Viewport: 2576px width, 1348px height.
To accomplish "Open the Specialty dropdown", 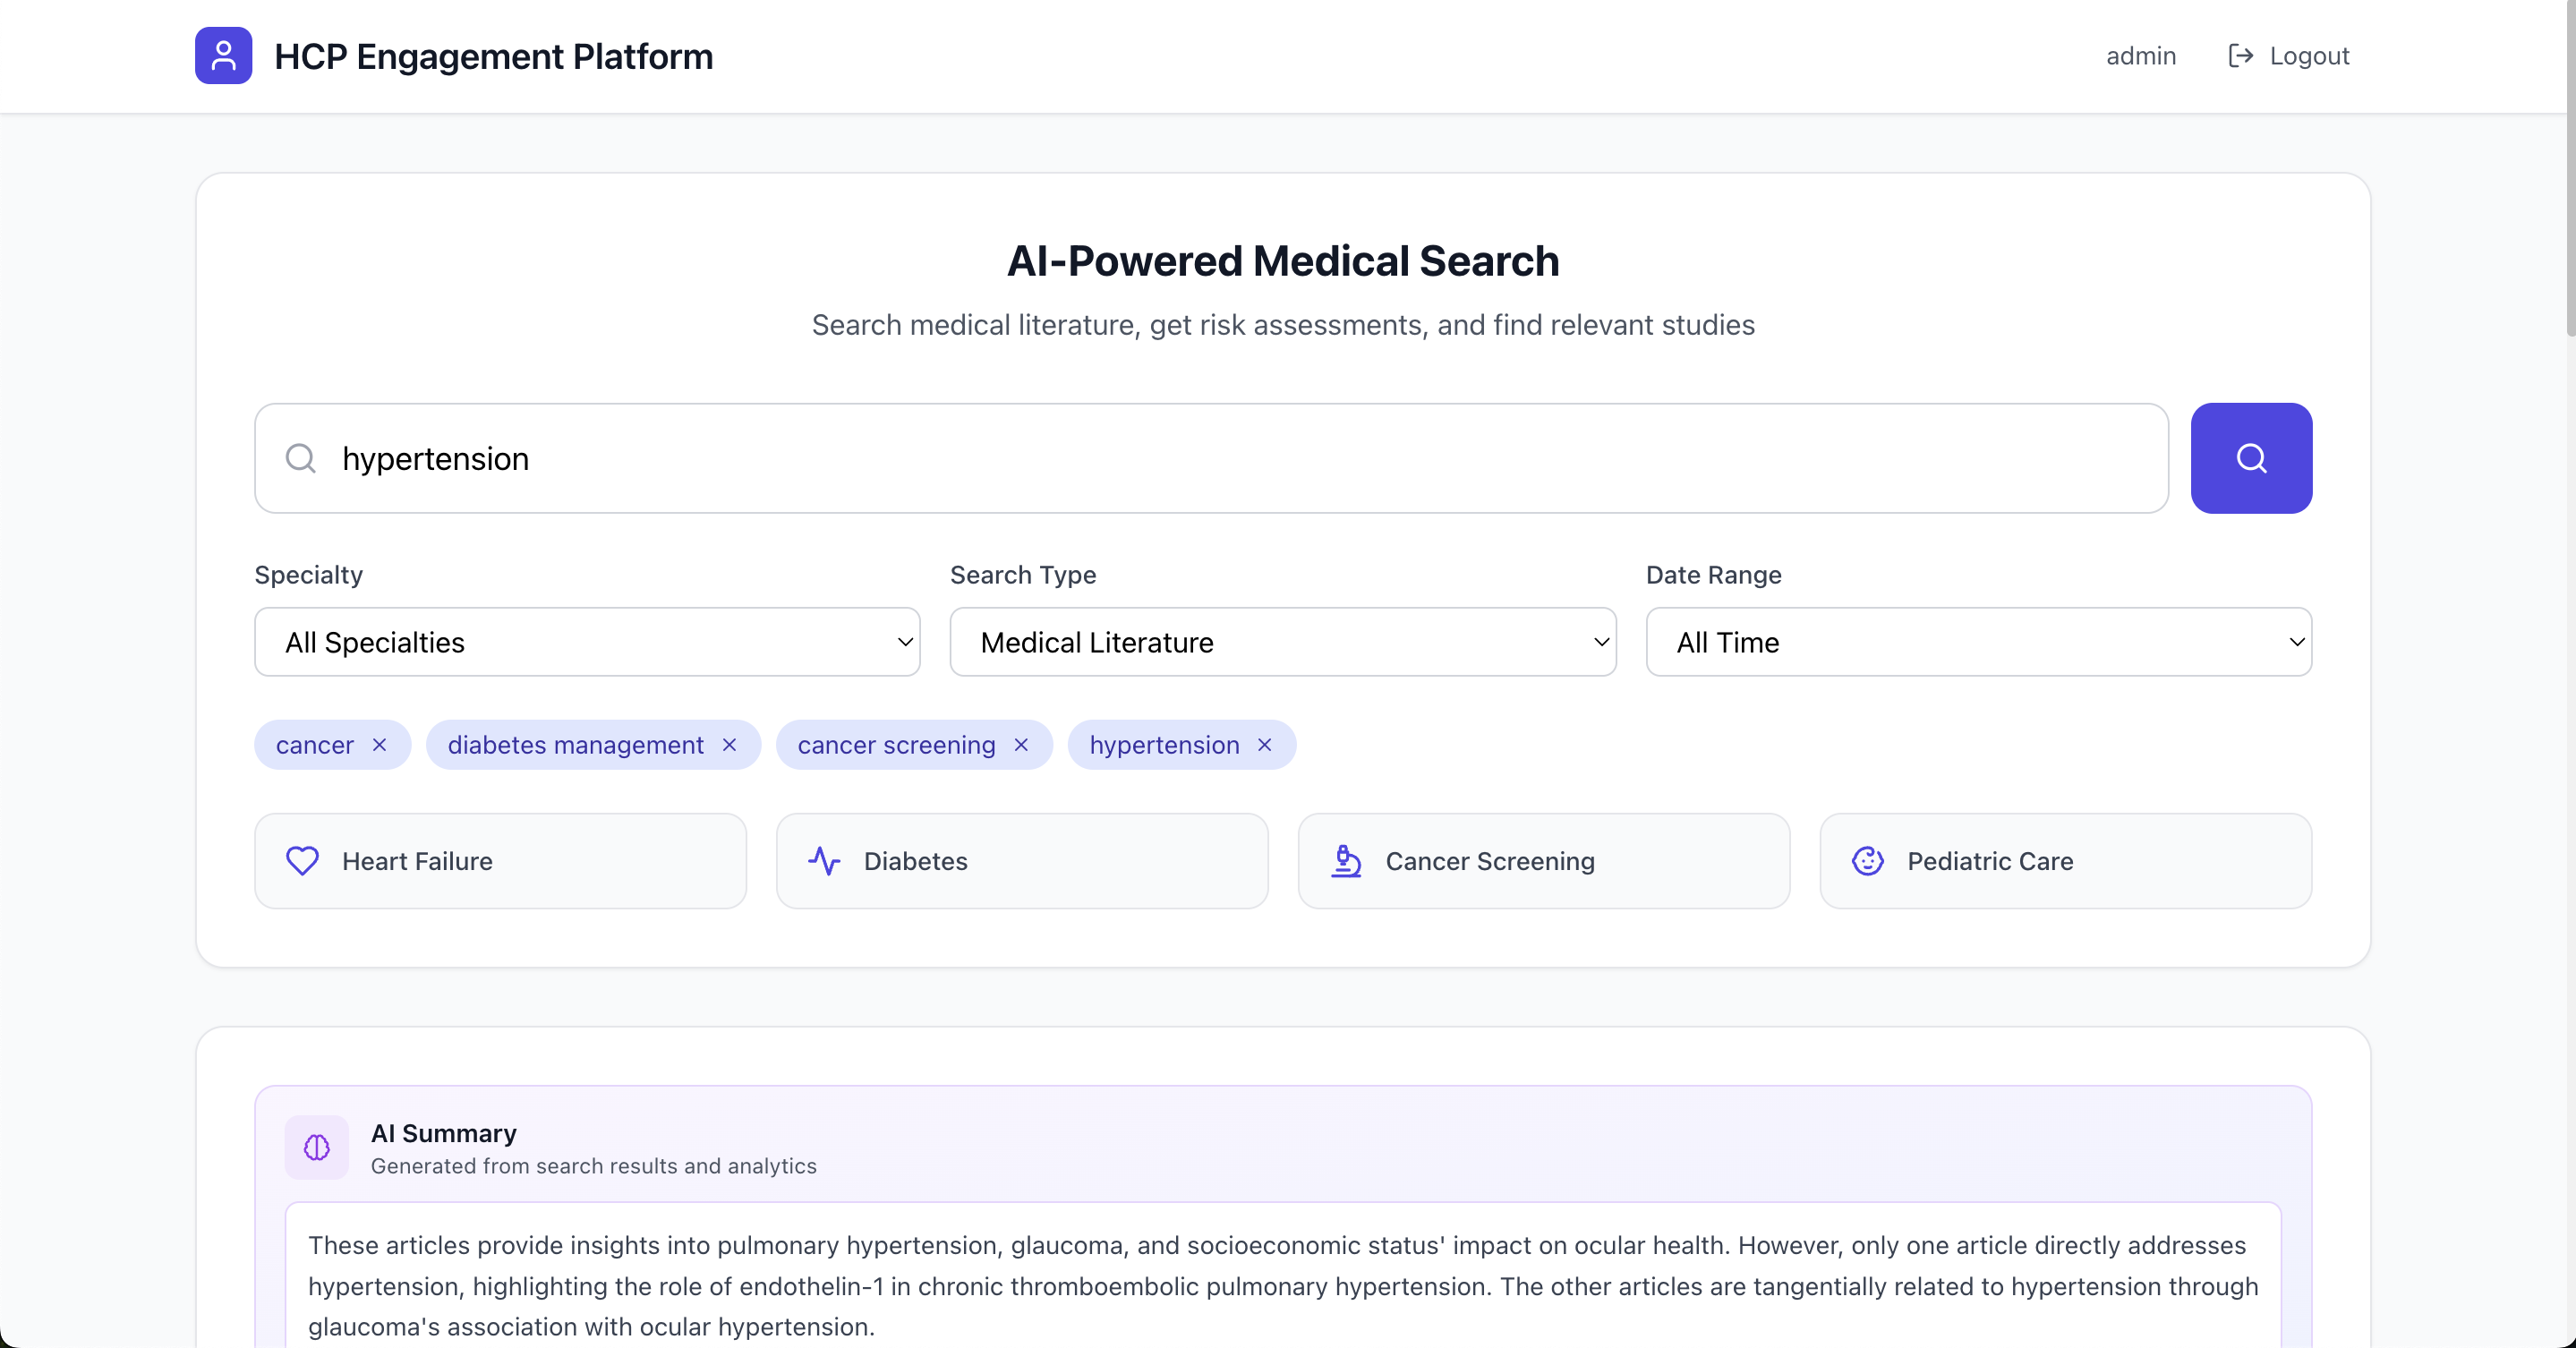I will [587, 642].
